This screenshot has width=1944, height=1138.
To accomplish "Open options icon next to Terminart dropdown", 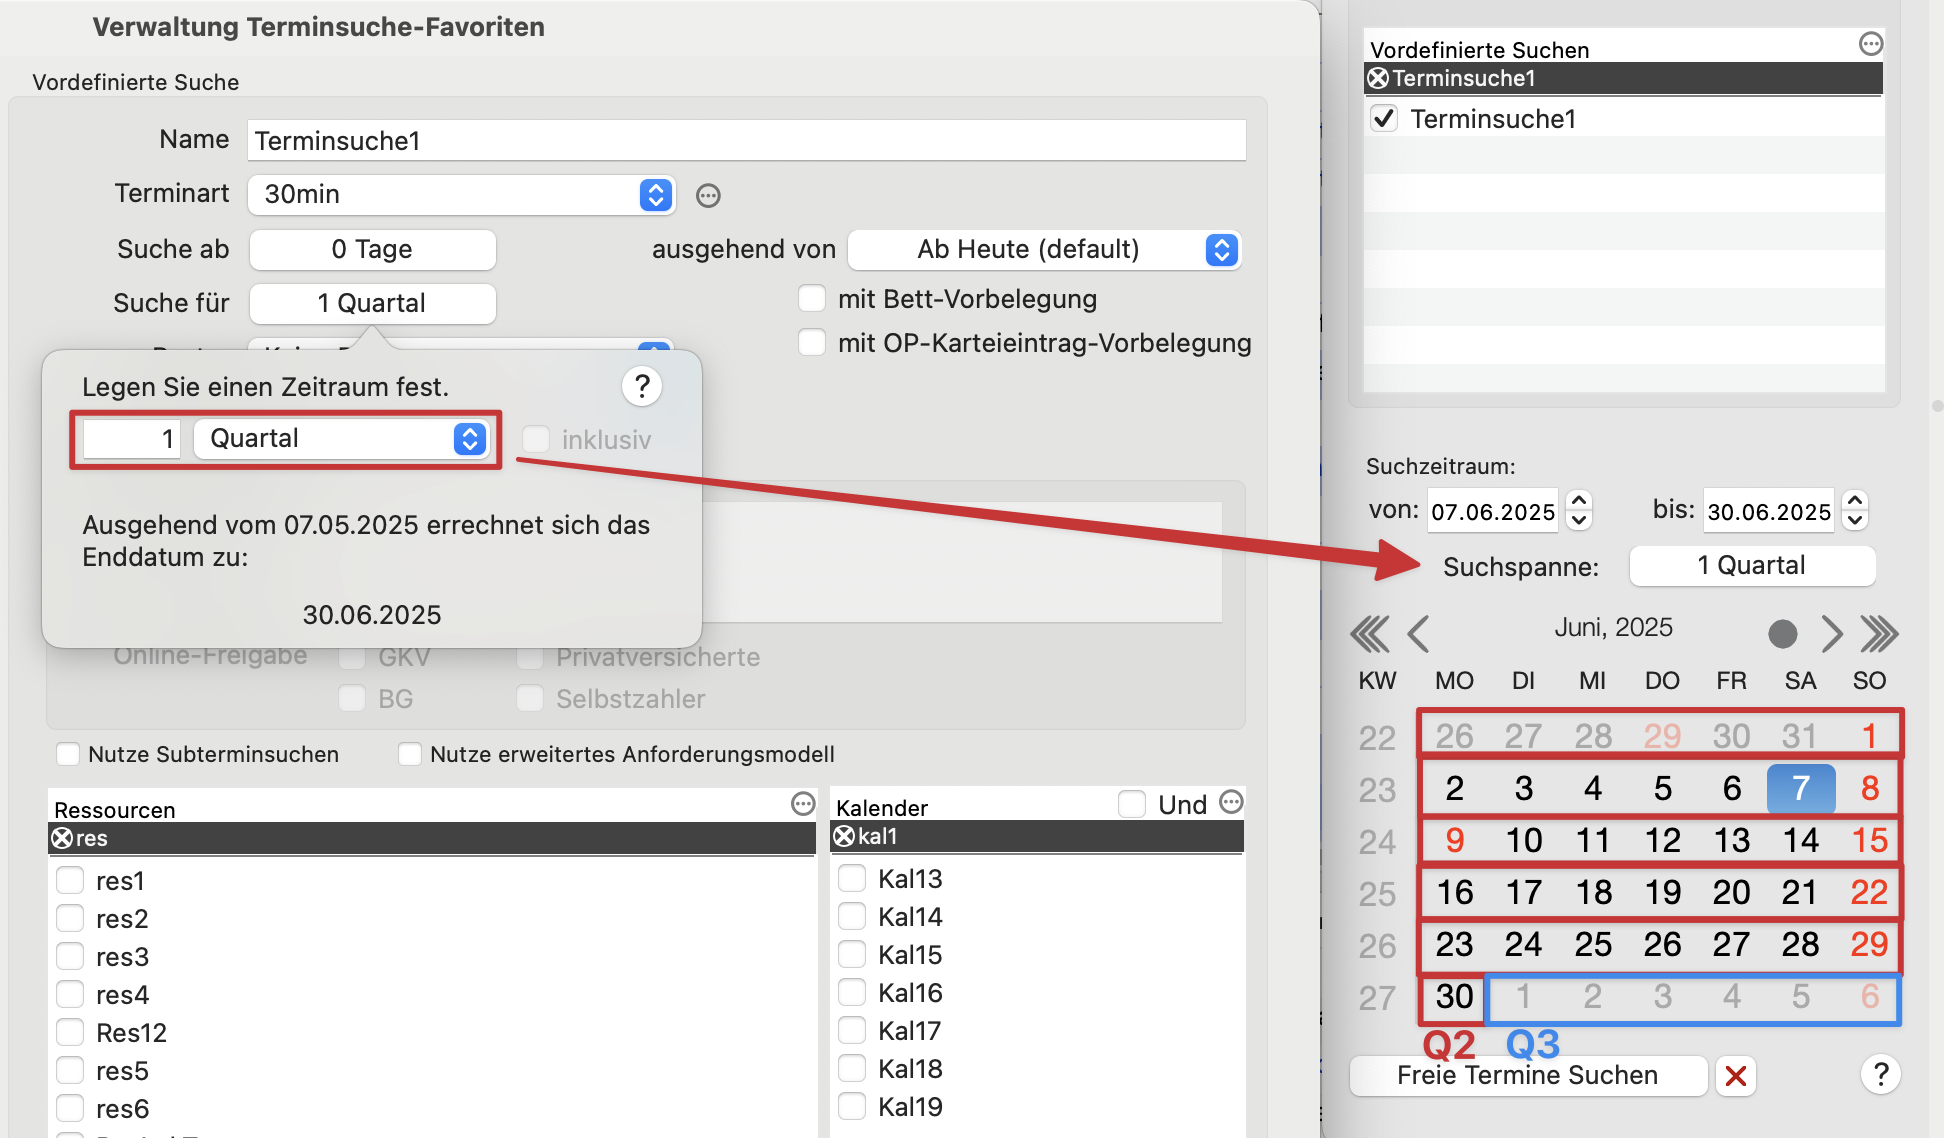I will click(x=708, y=195).
